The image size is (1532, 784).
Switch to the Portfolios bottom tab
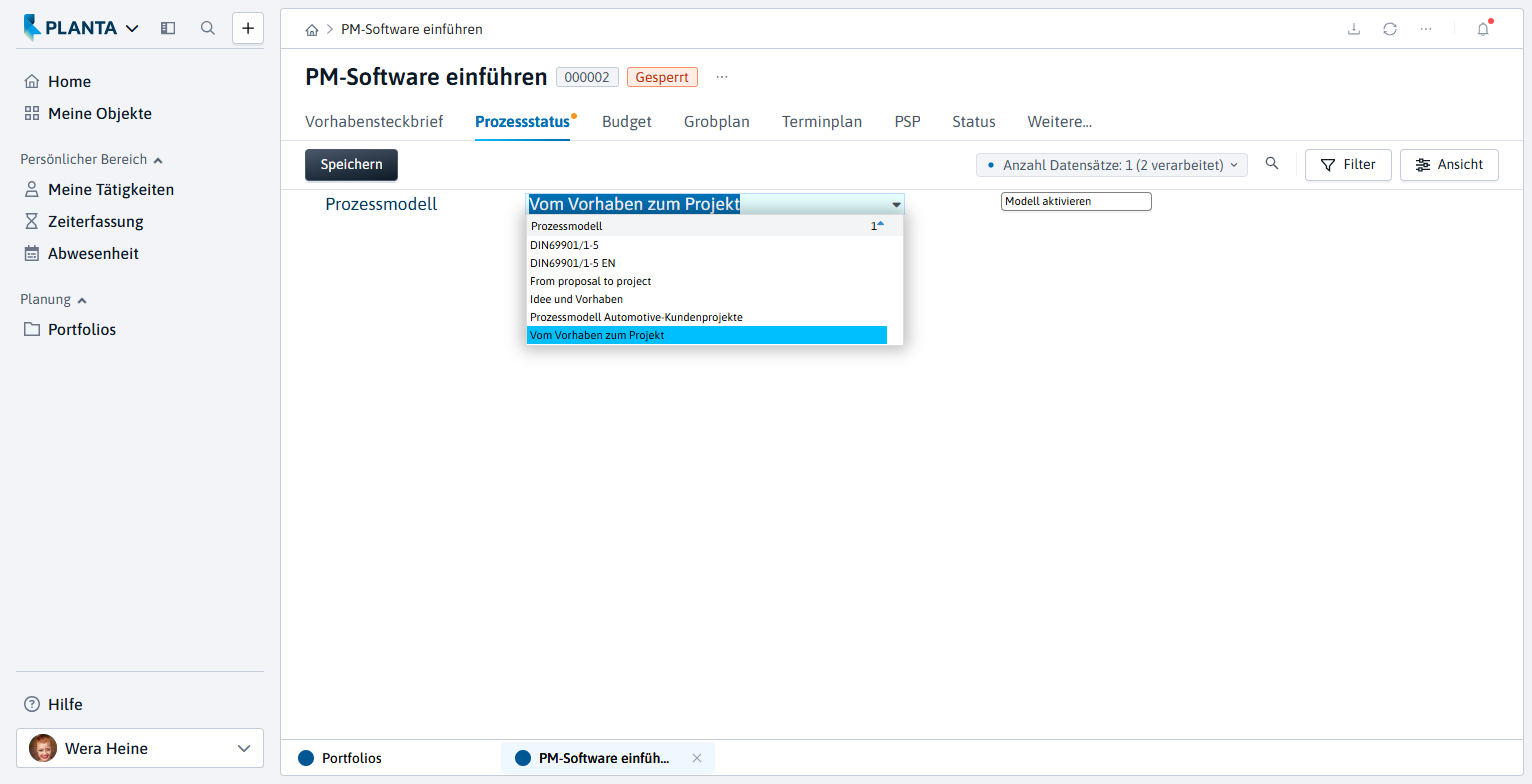(x=340, y=758)
